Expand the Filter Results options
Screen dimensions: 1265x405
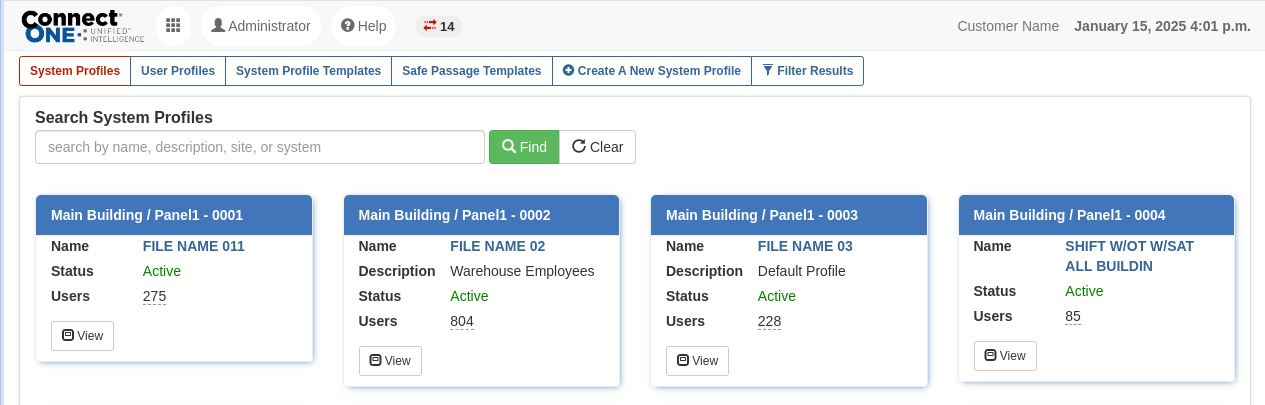pyautogui.click(x=807, y=71)
